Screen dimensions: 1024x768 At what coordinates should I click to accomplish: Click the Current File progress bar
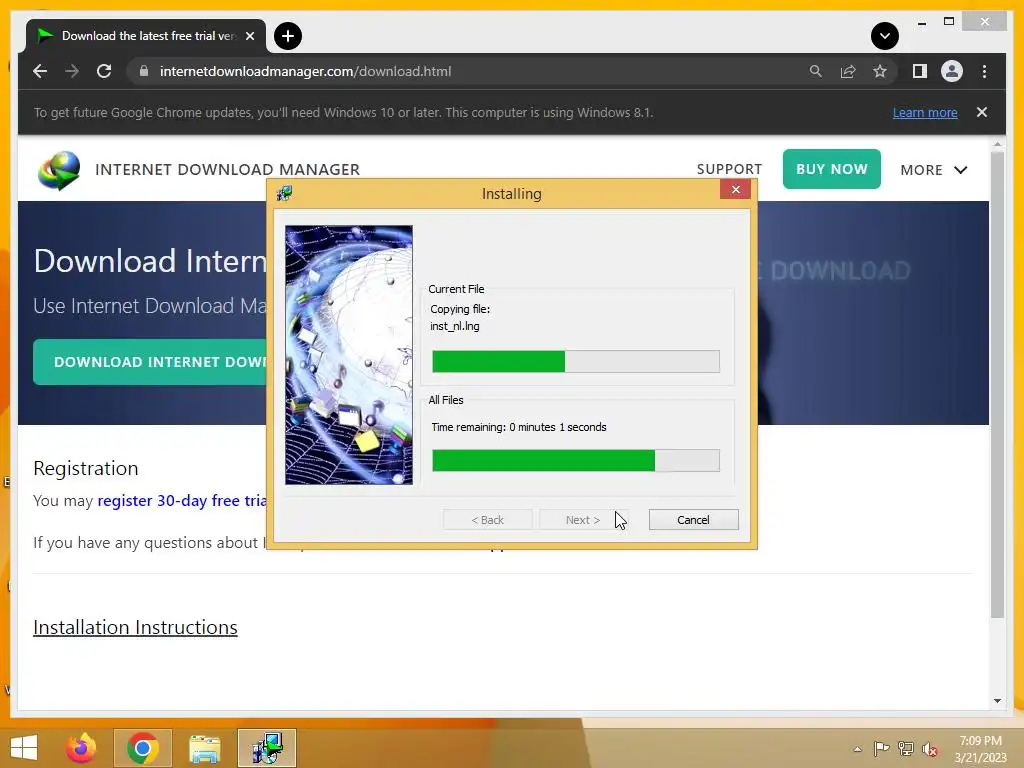pos(575,361)
